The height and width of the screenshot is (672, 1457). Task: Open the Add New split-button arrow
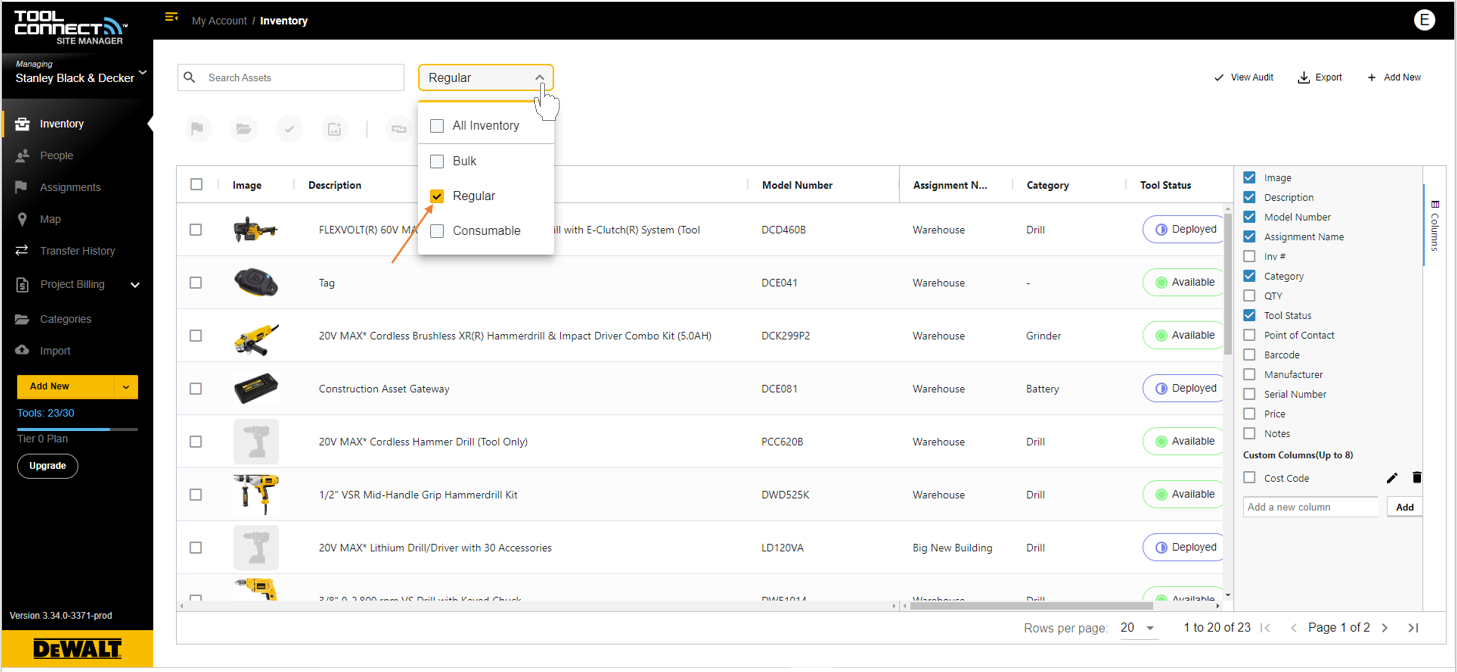tap(126, 387)
